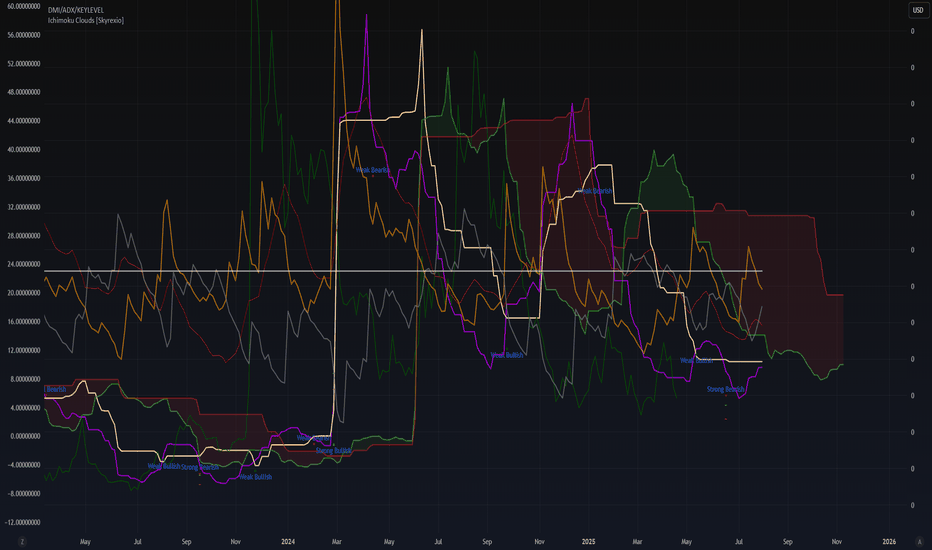
Task: Select the DMI/ADX/KEYLEVEL indicator legend
Action: point(75,11)
